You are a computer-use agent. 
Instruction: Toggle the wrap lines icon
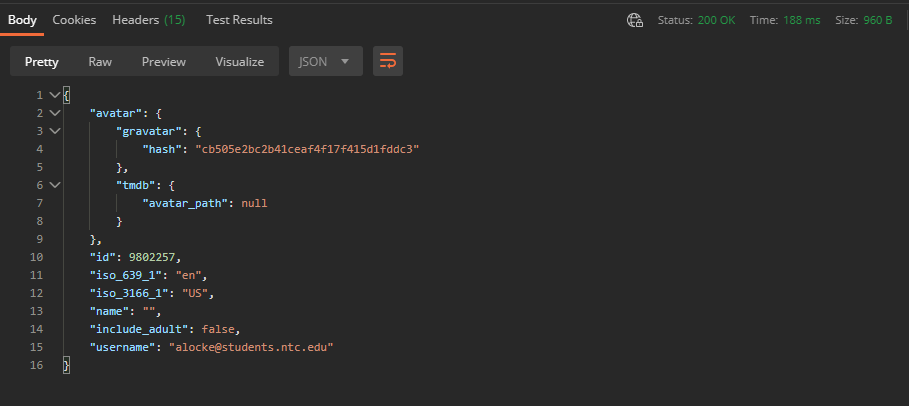(x=388, y=61)
